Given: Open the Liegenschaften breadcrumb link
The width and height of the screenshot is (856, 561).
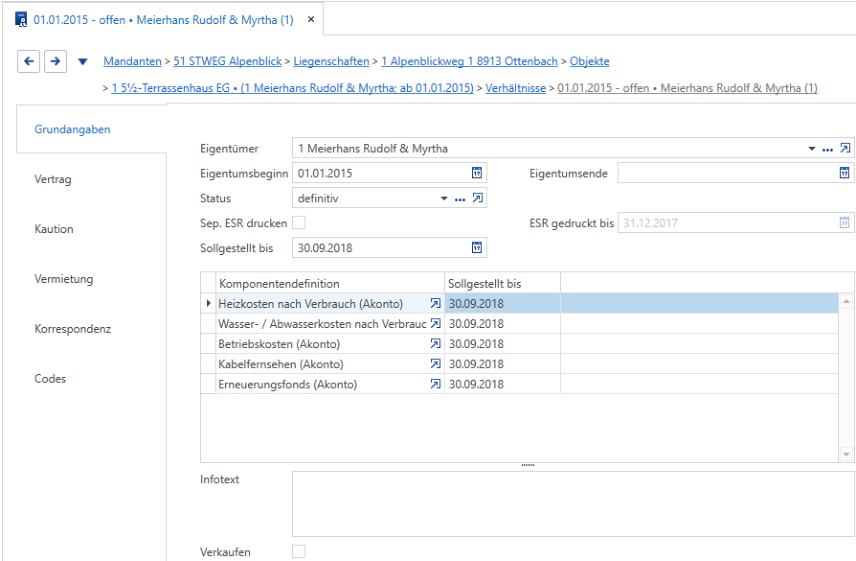Looking at the screenshot, I should click(331, 61).
